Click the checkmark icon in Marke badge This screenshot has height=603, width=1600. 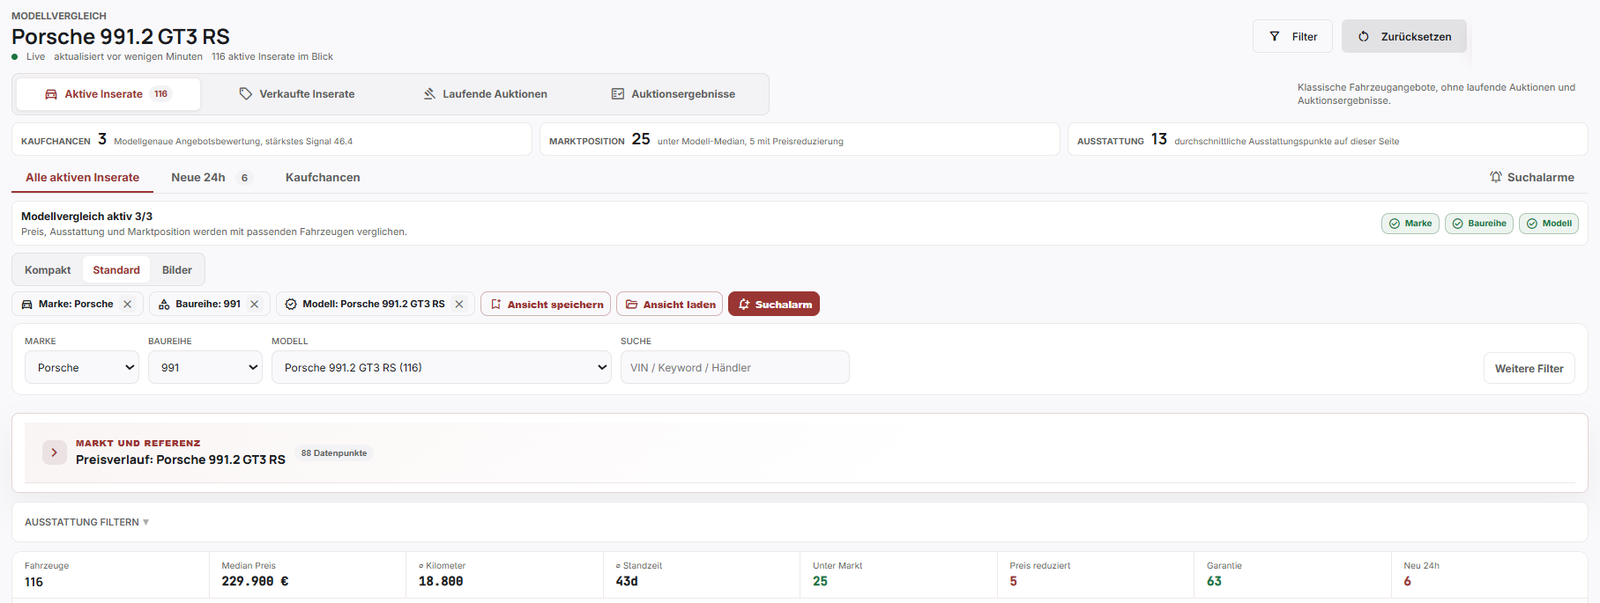point(1394,224)
